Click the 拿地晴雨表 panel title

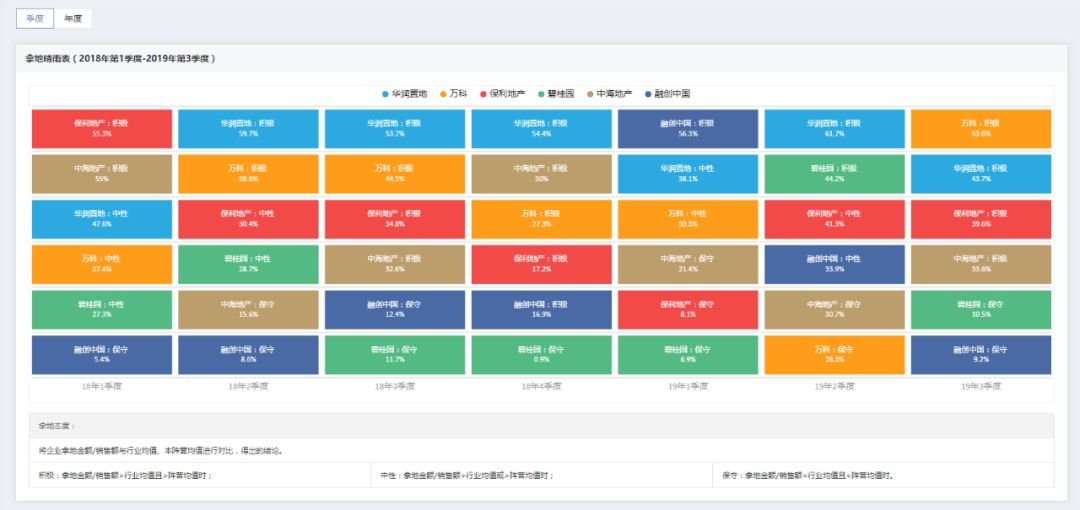121,59
